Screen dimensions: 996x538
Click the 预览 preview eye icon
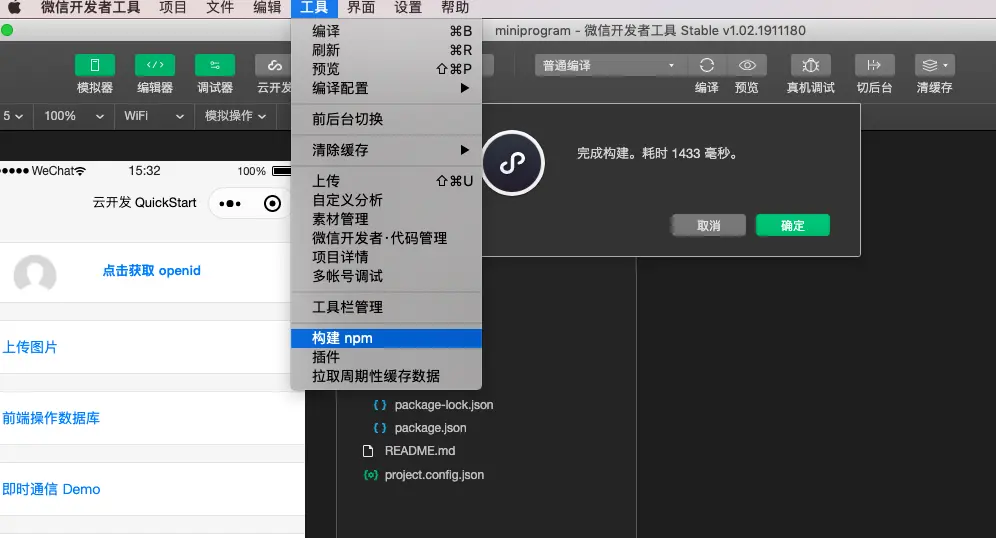(x=747, y=65)
